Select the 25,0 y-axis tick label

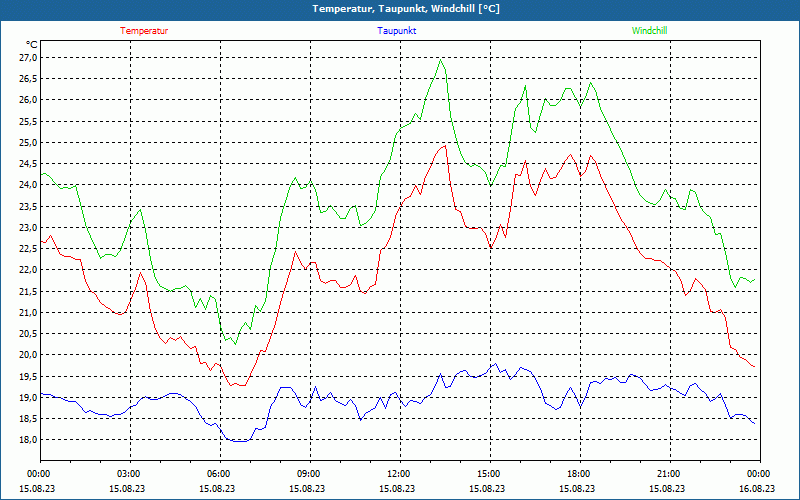(27, 143)
